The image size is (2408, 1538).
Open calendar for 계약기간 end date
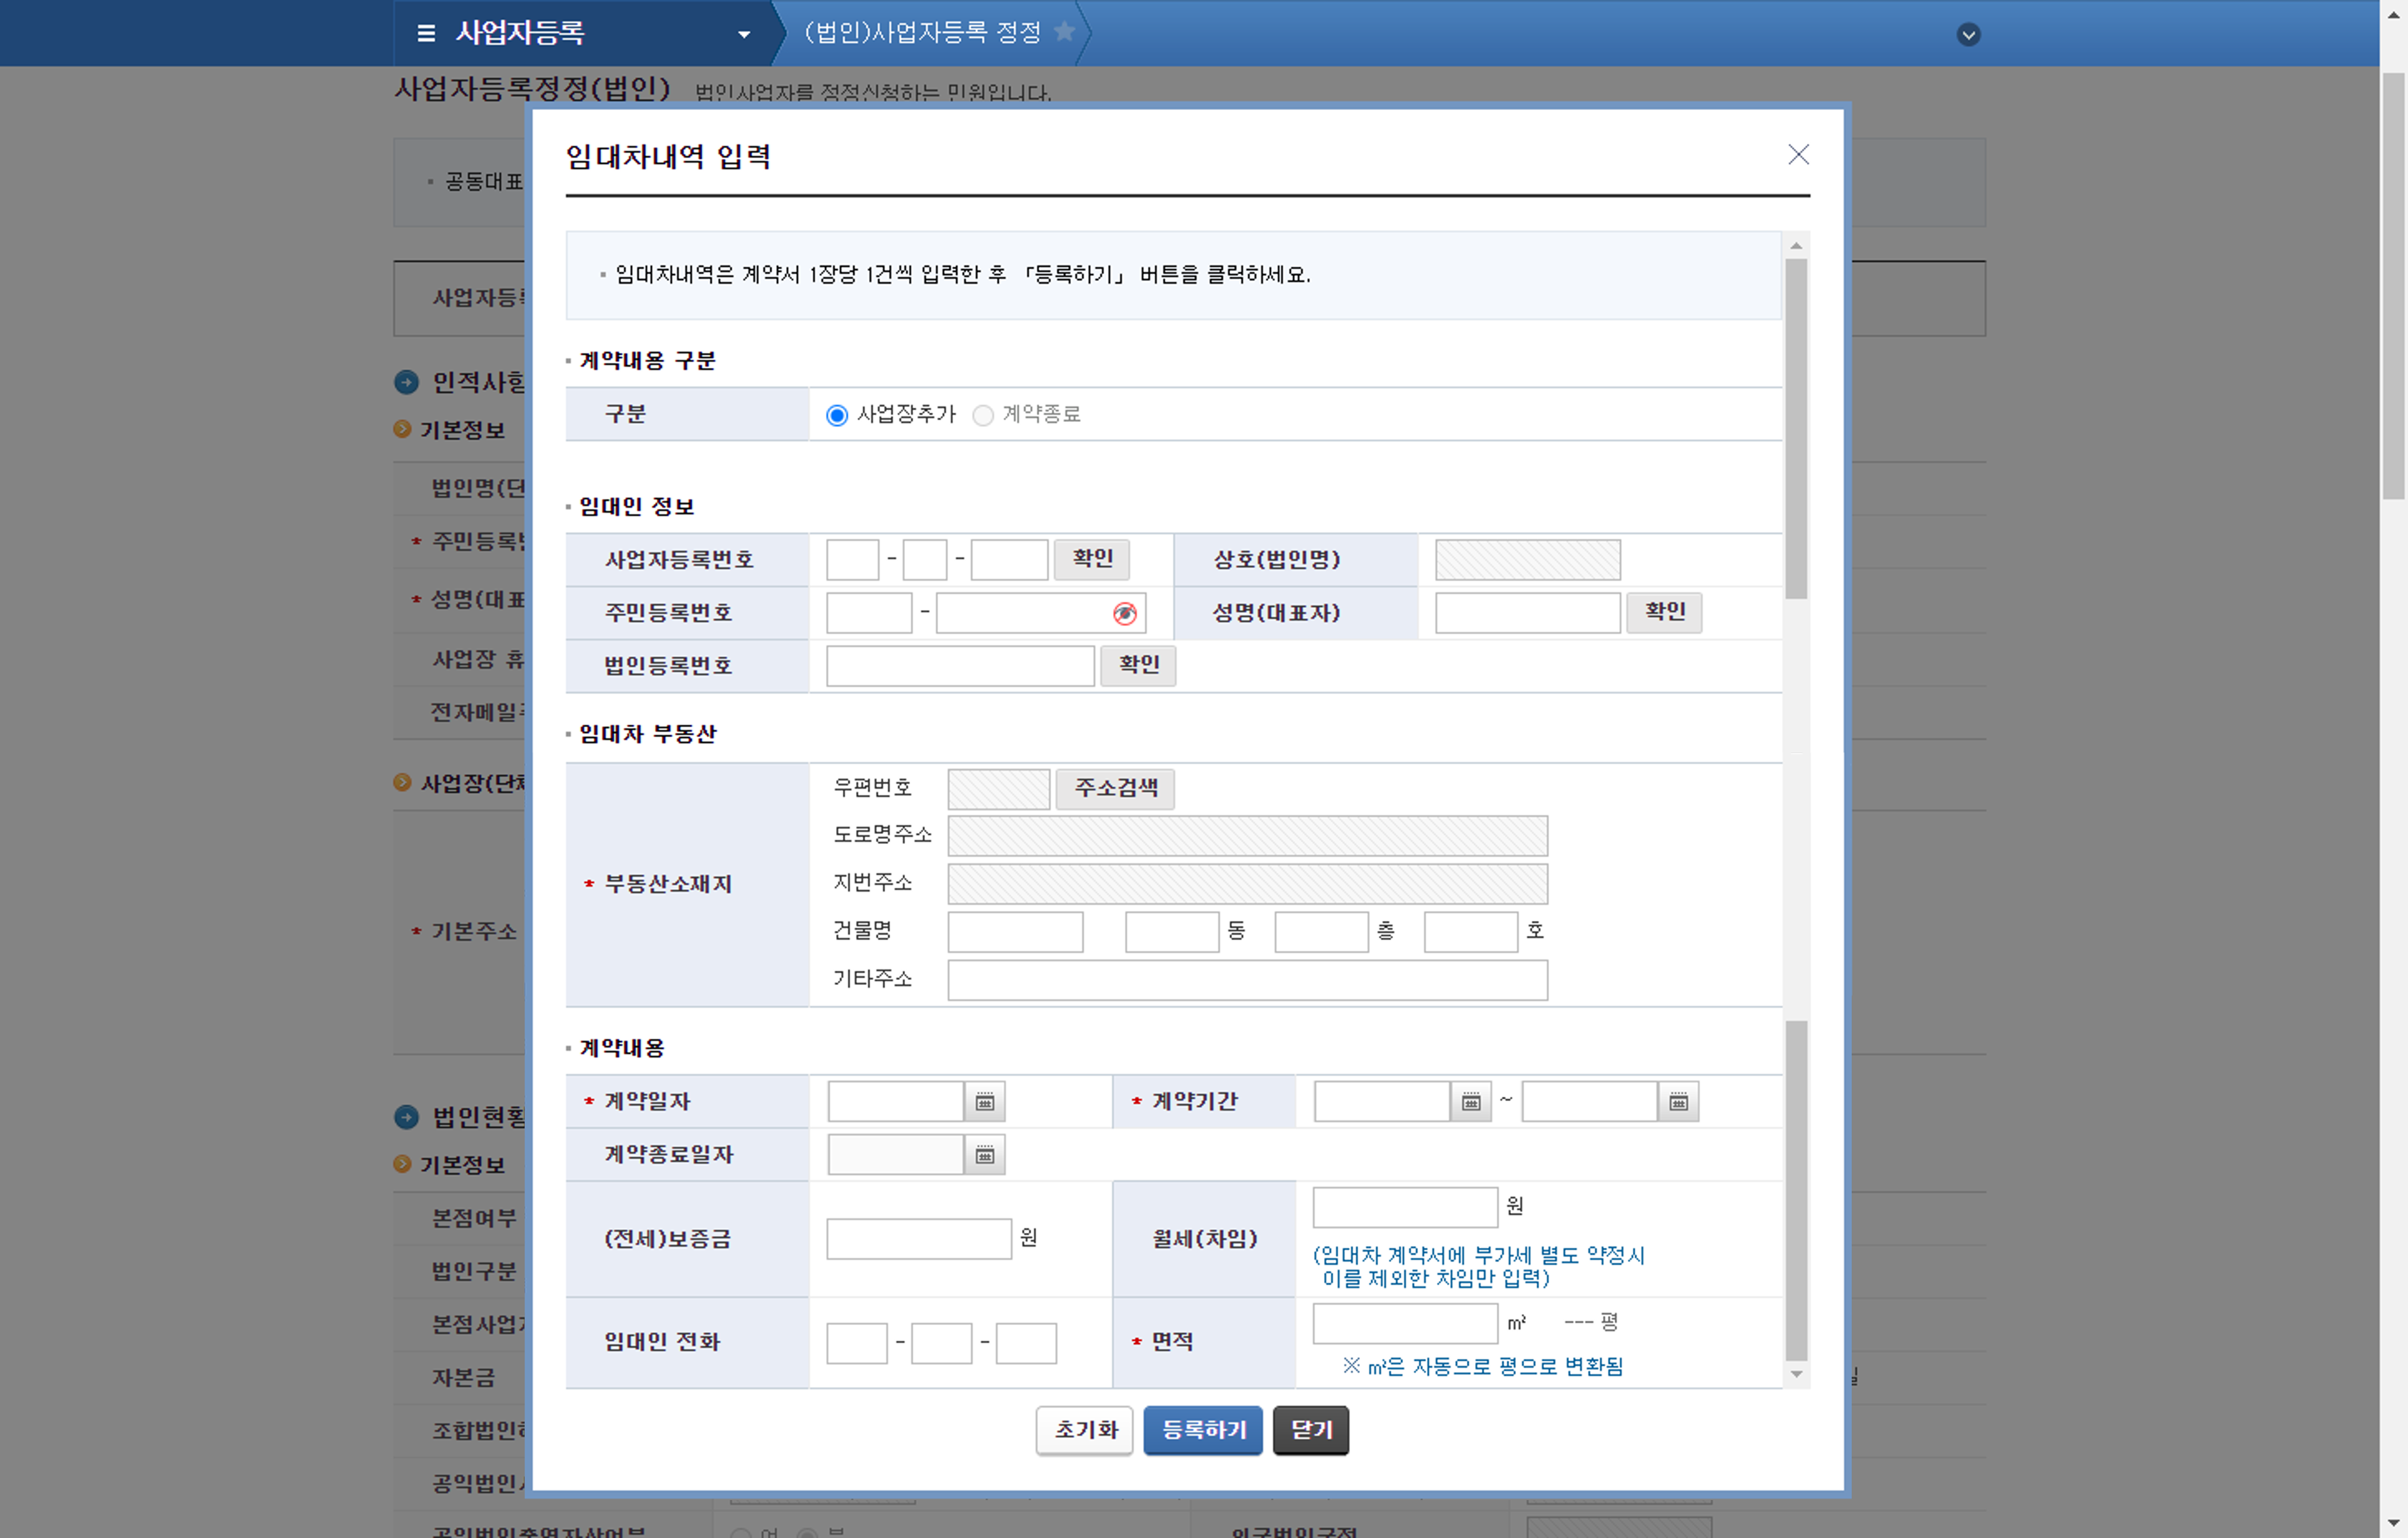[1678, 1102]
